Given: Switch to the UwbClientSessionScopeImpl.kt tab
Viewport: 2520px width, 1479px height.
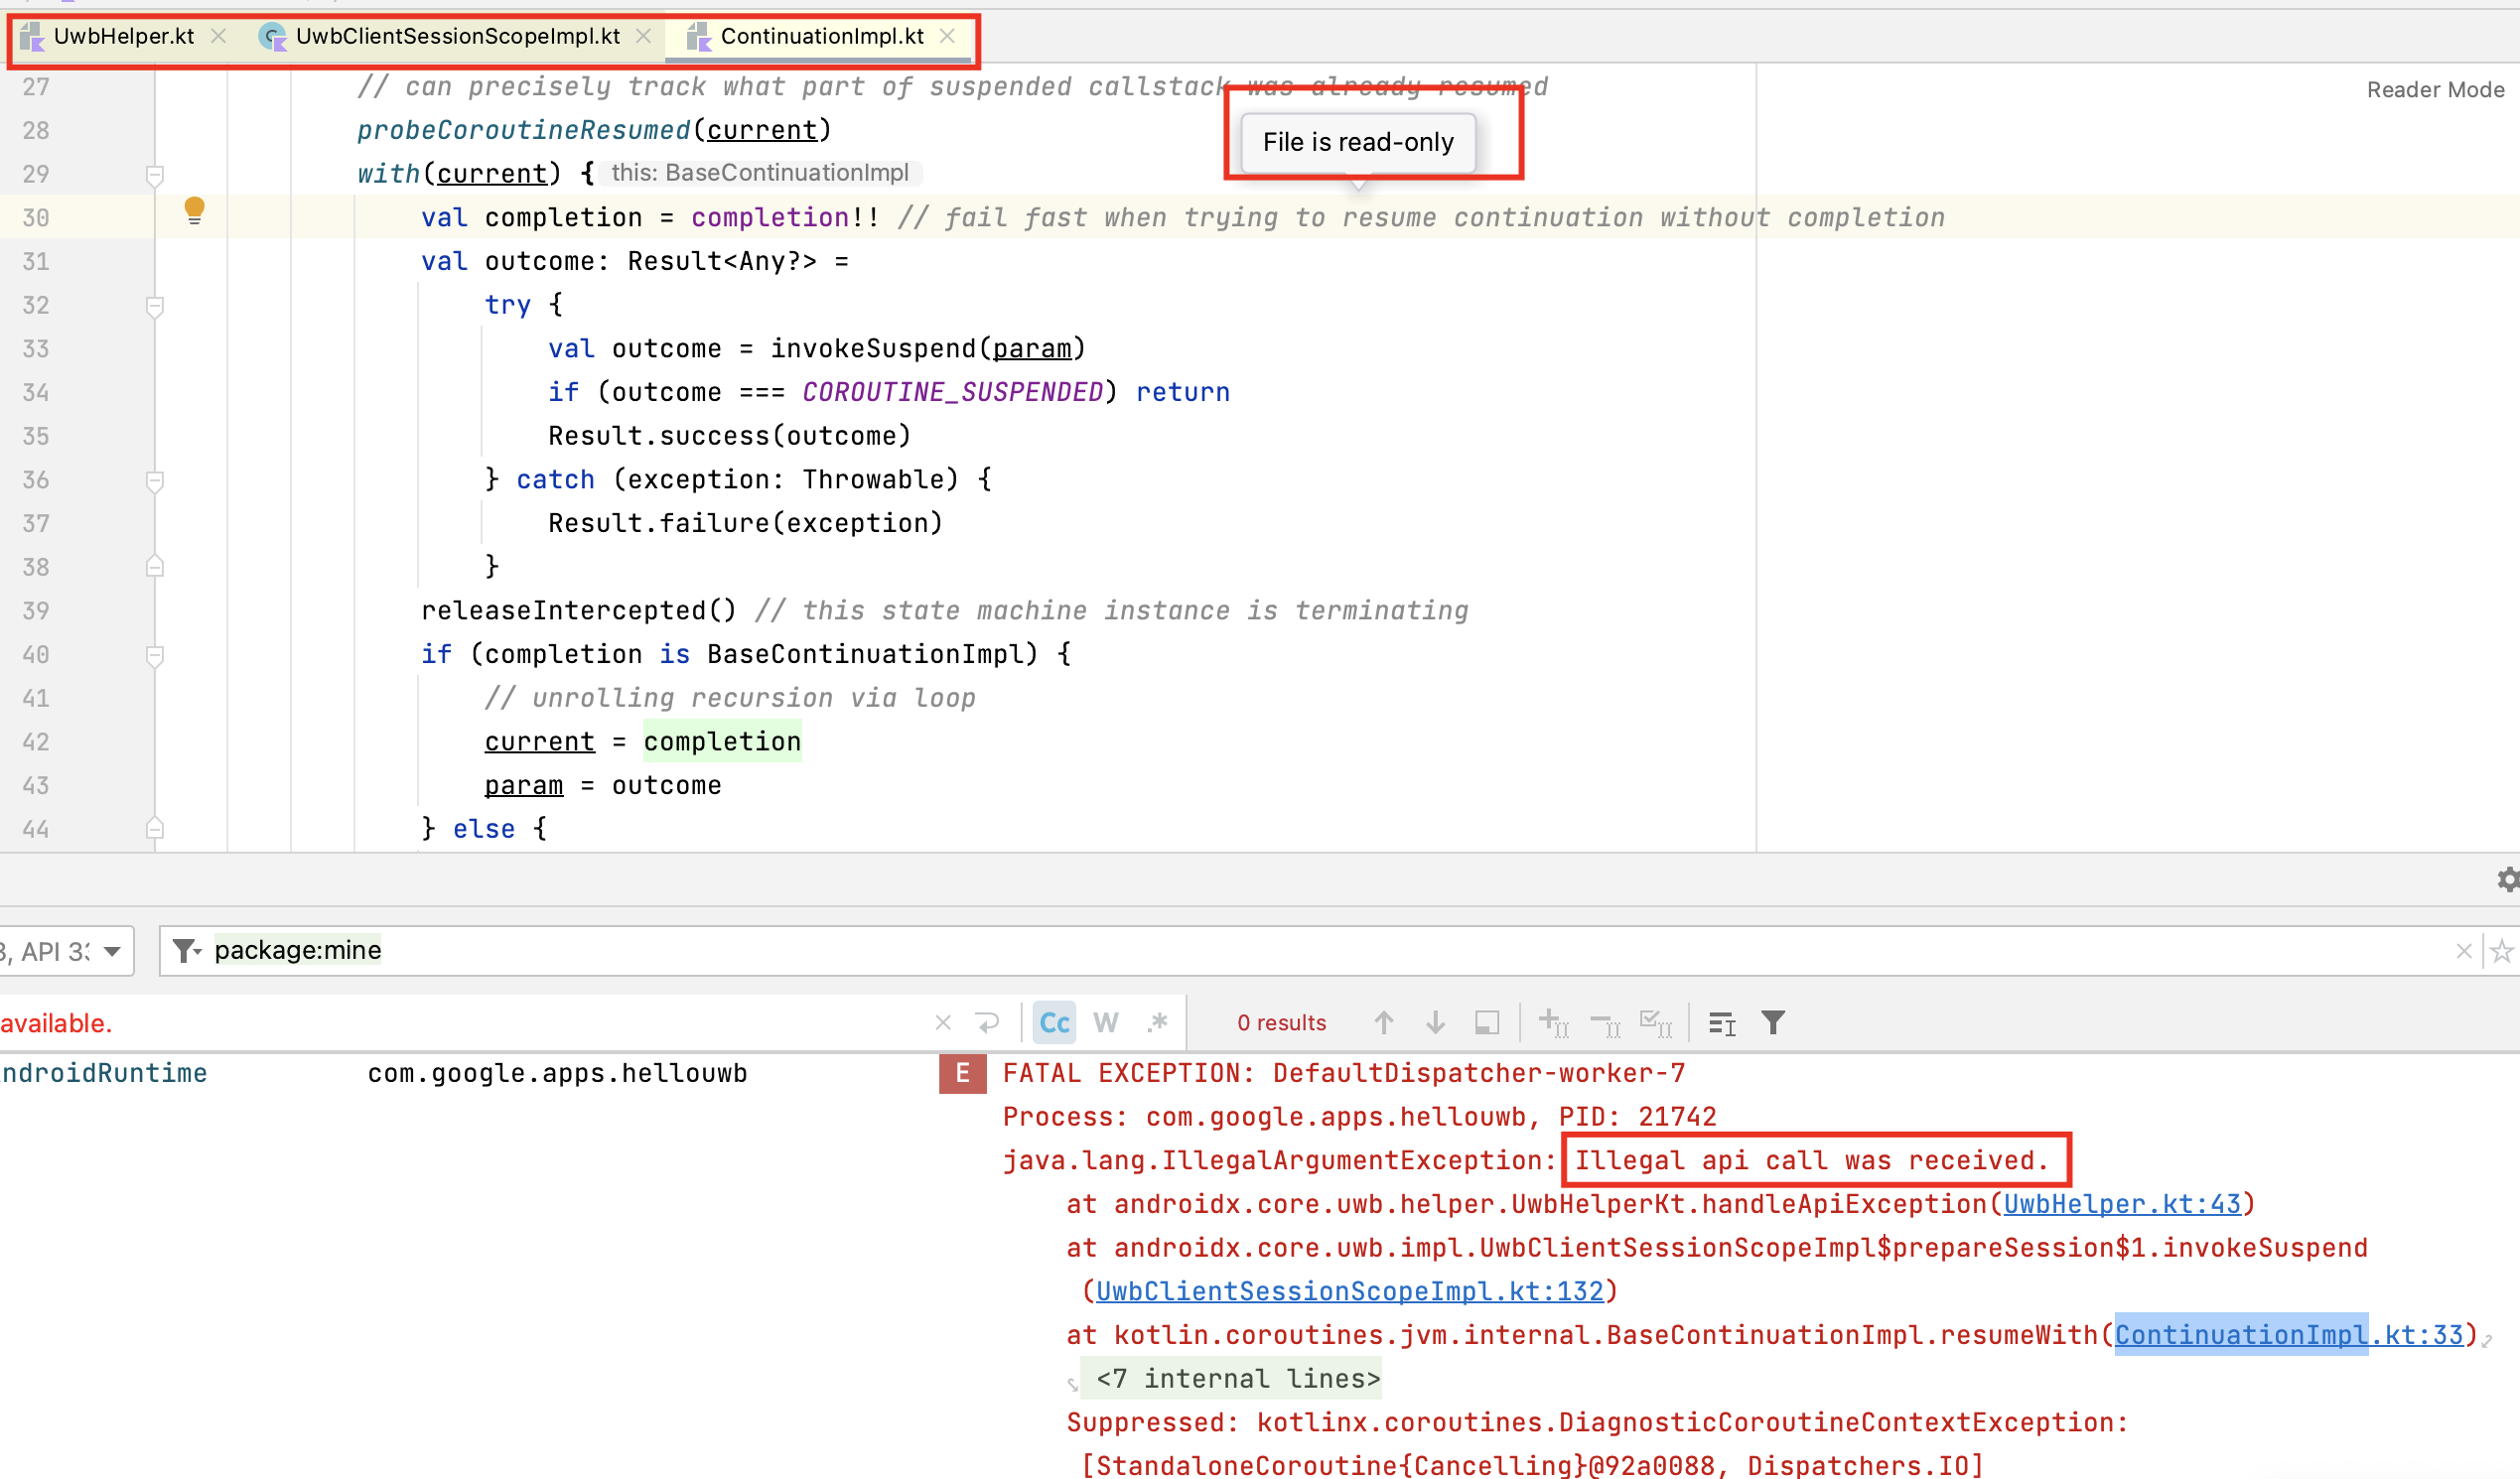Looking at the screenshot, I should tap(457, 36).
